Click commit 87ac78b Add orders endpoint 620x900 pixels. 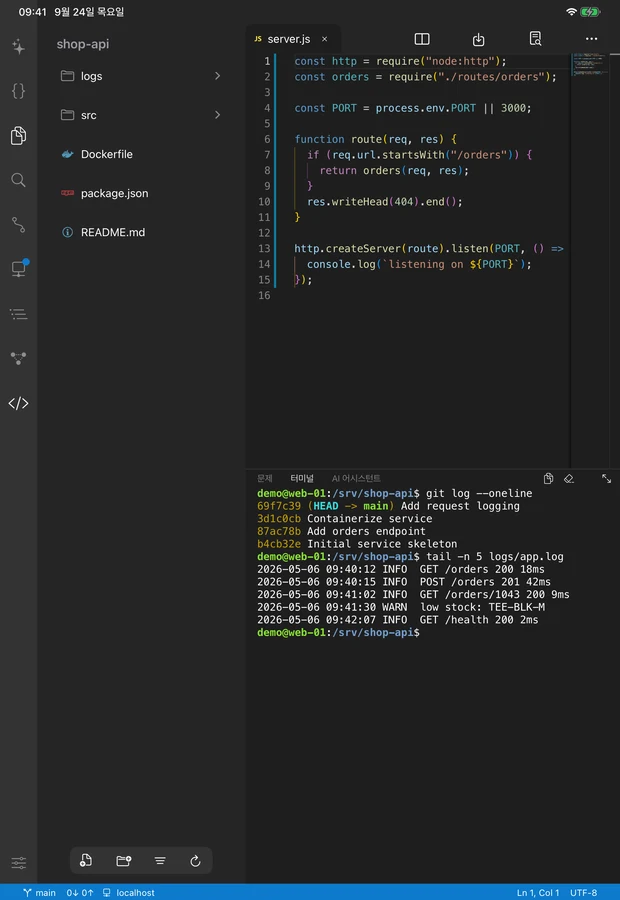(341, 531)
